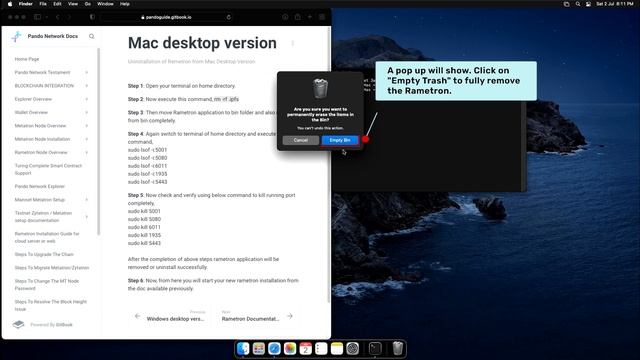This screenshot has width=640, height=360.
Task: Open Safari from the Dock
Action: [274, 349]
